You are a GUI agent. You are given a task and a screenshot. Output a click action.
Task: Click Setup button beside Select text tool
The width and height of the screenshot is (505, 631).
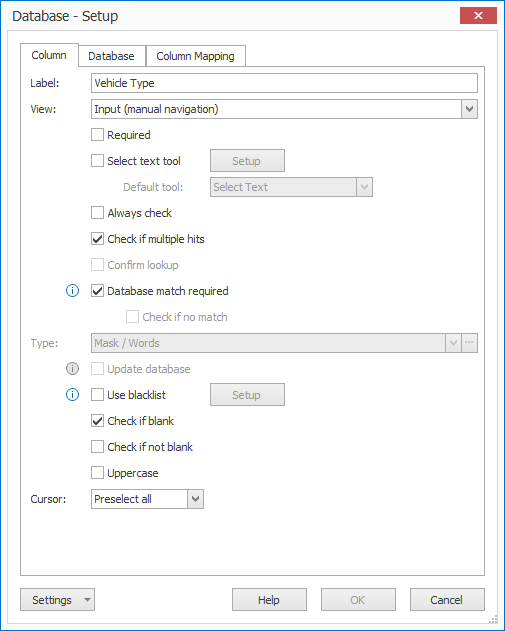[x=247, y=161]
